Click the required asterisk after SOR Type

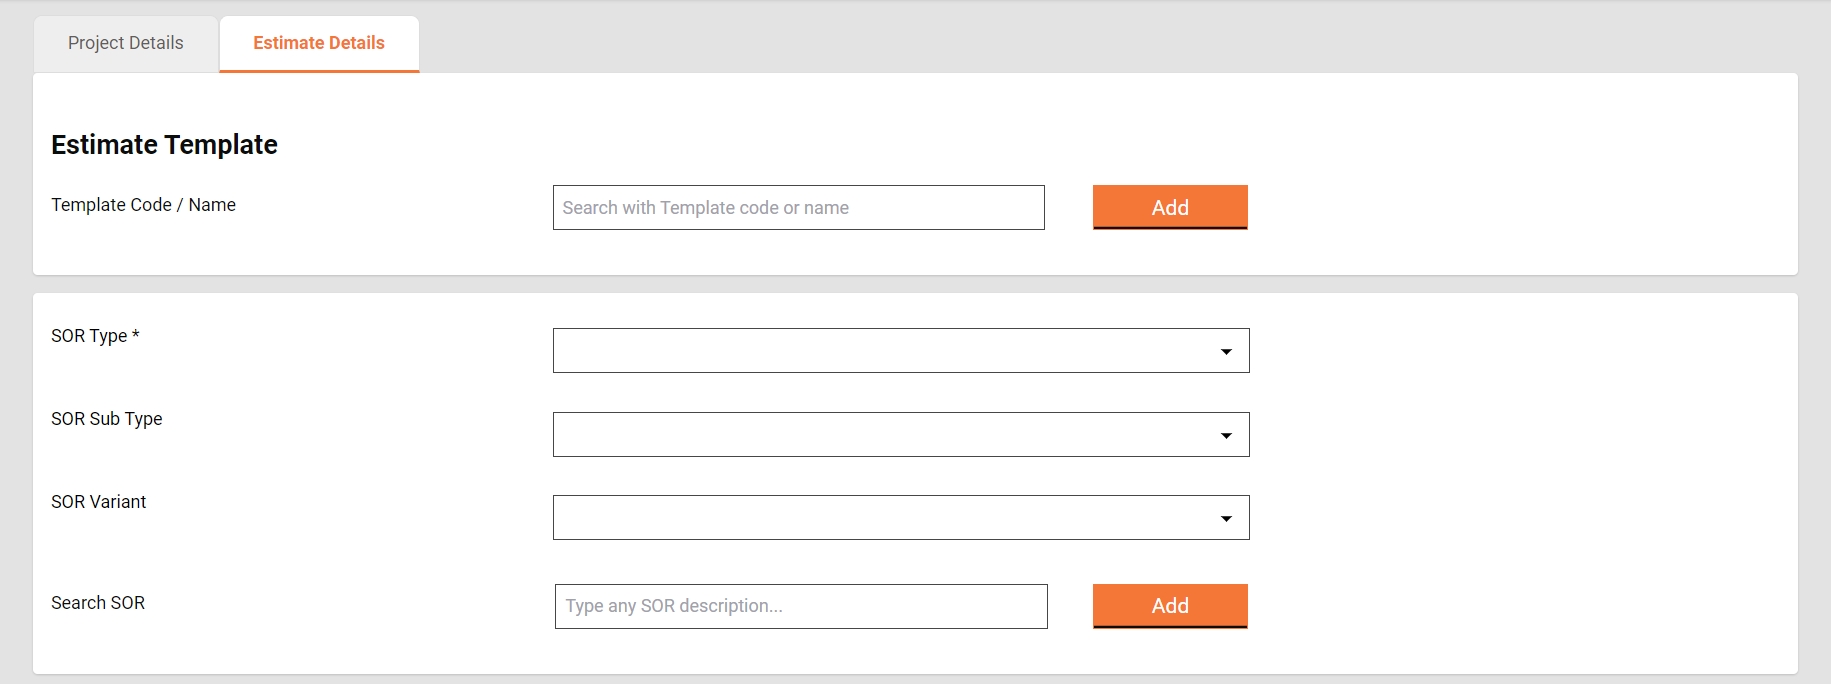pyautogui.click(x=136, y=335)
